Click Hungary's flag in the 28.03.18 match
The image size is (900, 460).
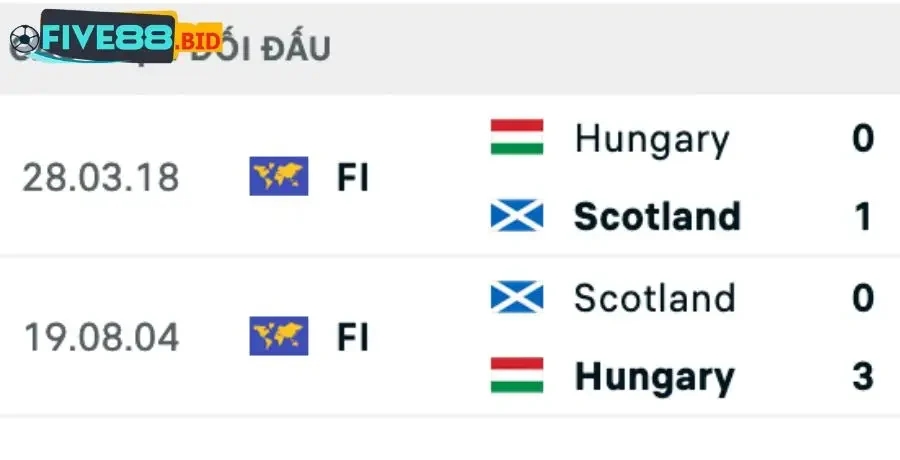pos(517,138)
